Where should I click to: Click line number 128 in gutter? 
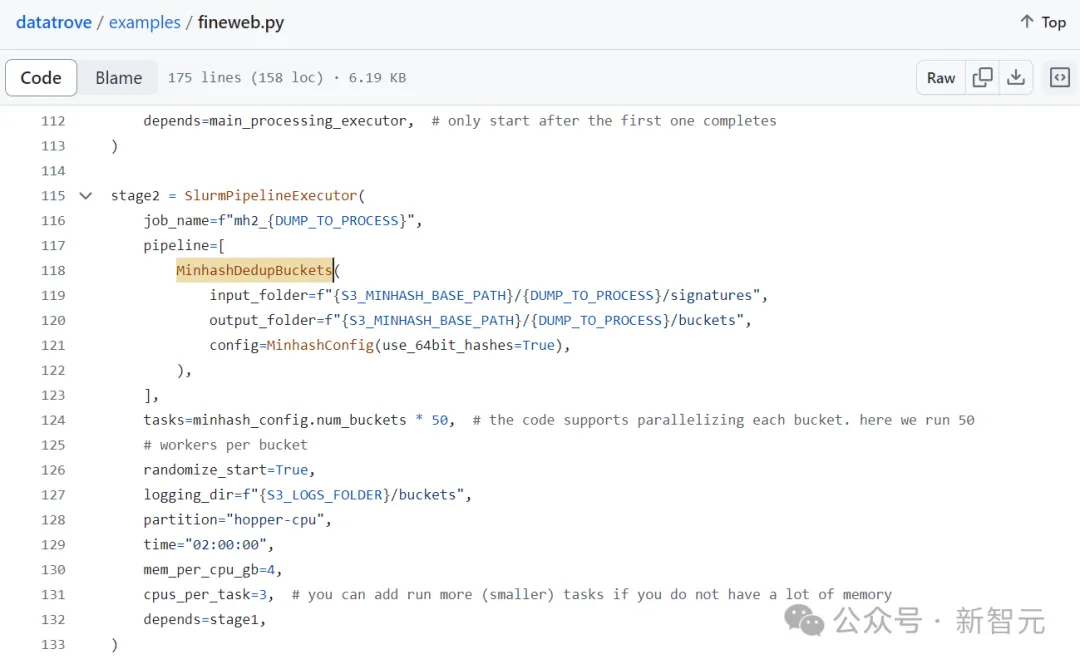point(53,520)
